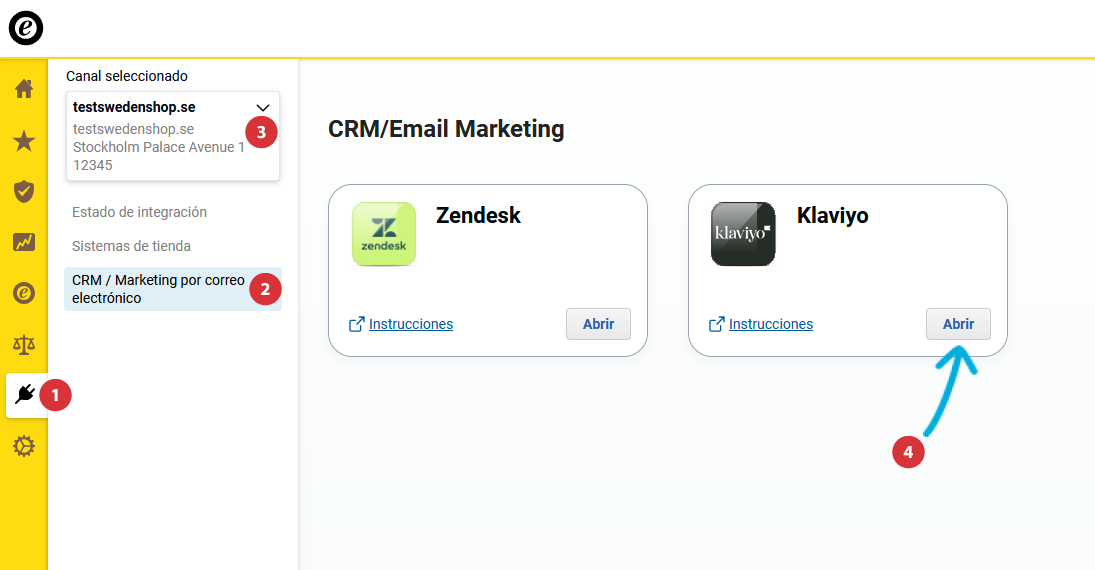Click the Klaviyo card title

pos(832,215)
